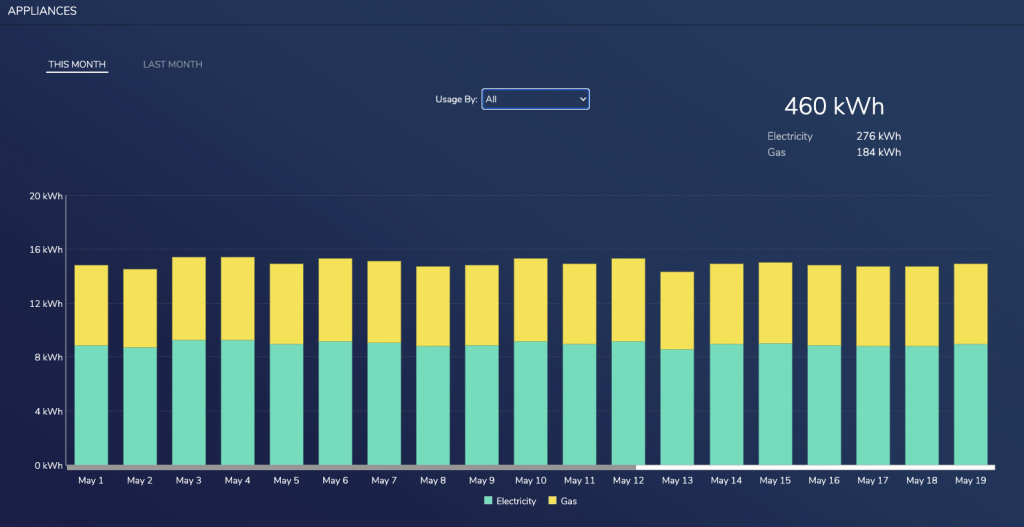Viewport: 1024px width, 527px height.
Task: Toggle Gas series in the legend
Action: click(x=568, y=501)
